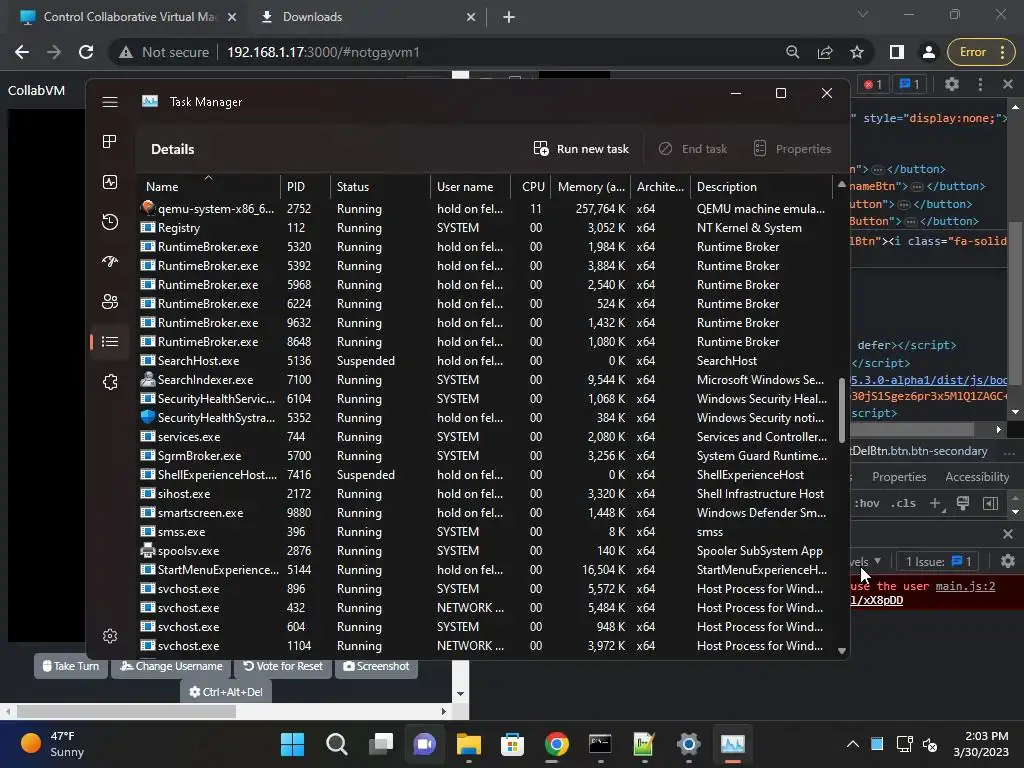
Task: Click Properties button in Task Manager toolbar
Action: pos(792,149)
